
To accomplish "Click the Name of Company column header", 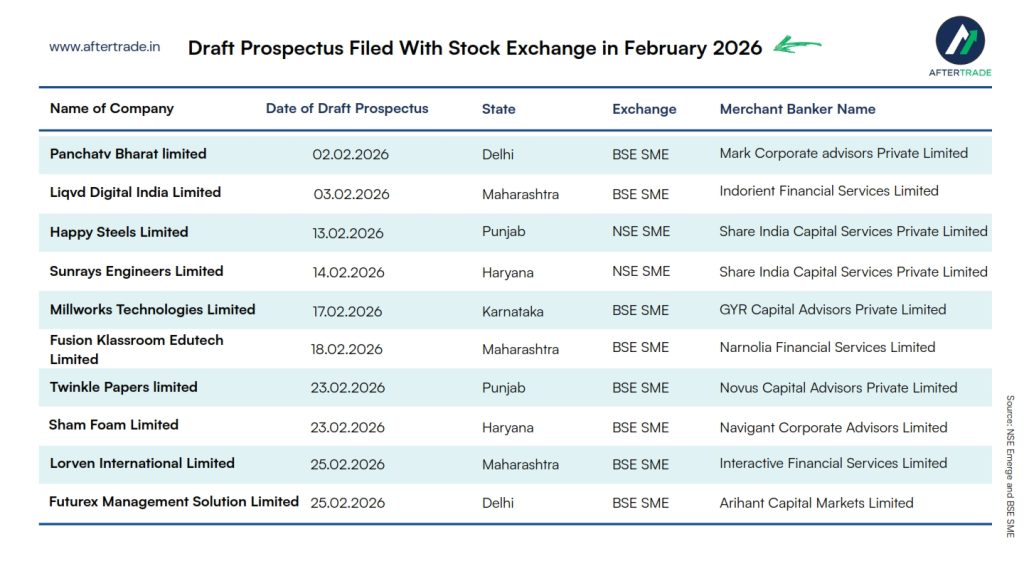I will point(112,109).
